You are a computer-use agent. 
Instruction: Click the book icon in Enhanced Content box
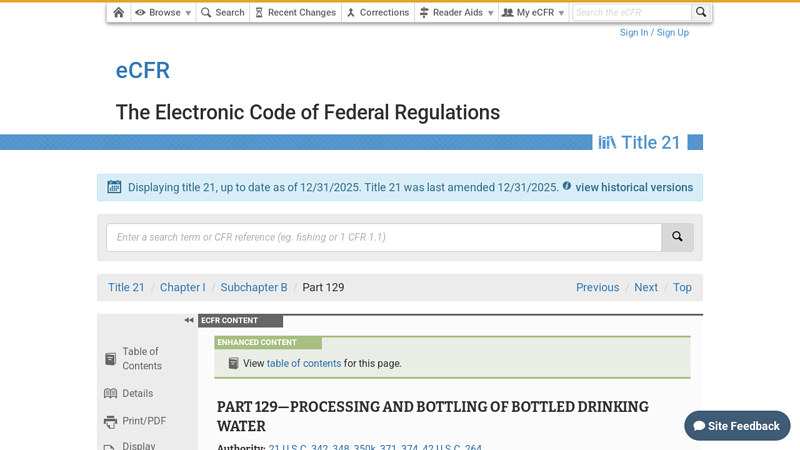(233, 363)
